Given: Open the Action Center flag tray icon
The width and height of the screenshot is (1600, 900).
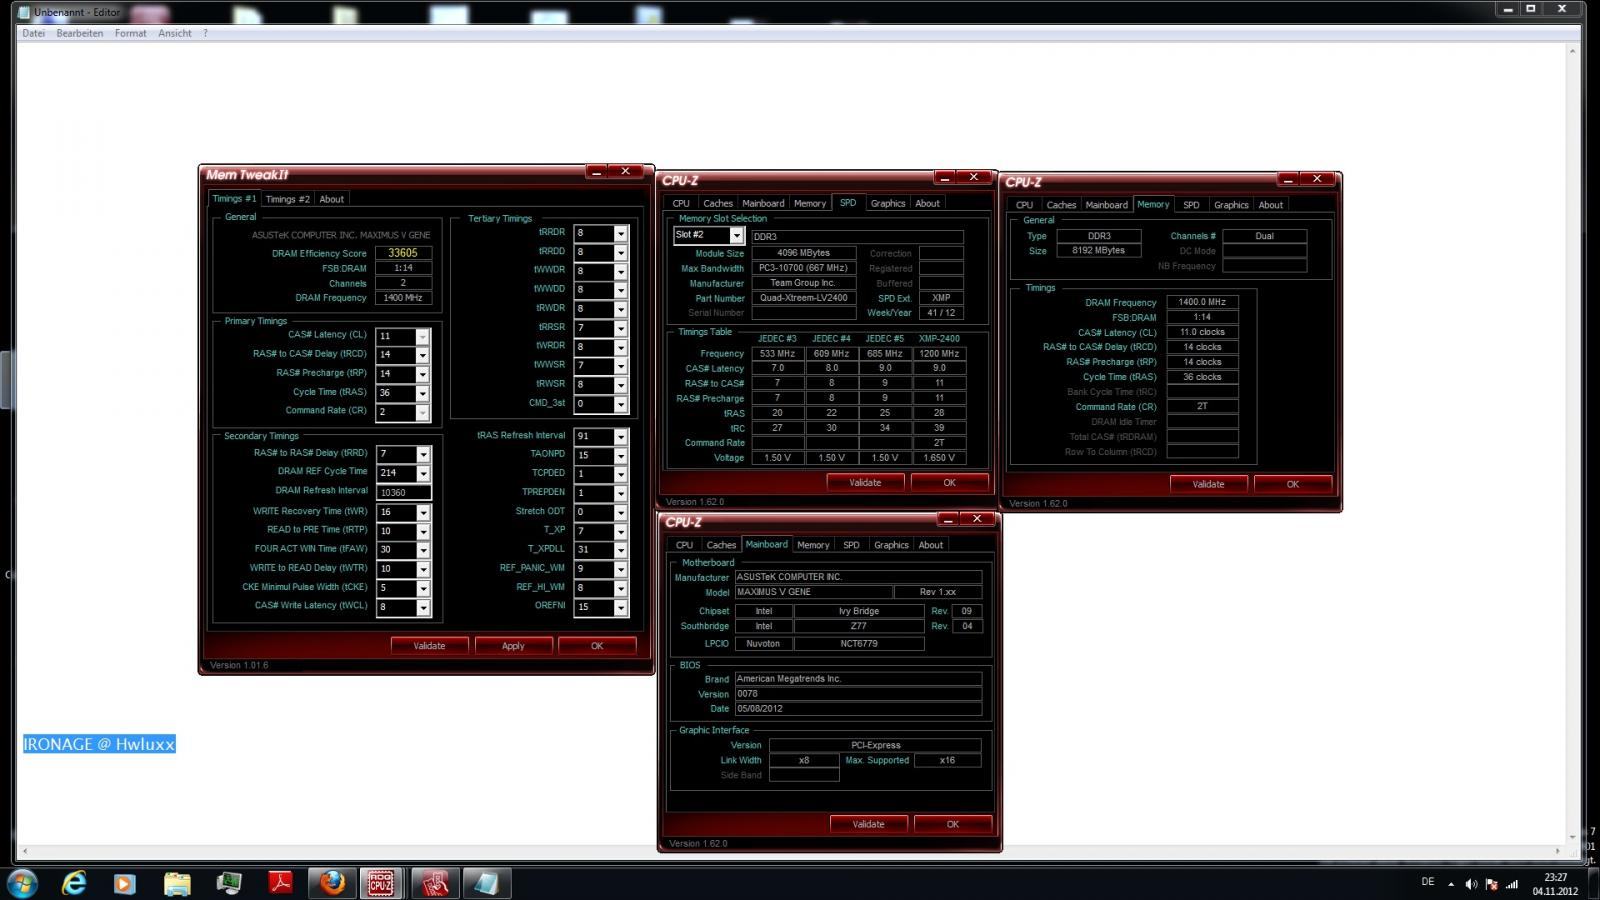Looking at the screenshot, I should (x=1491, y=884).
